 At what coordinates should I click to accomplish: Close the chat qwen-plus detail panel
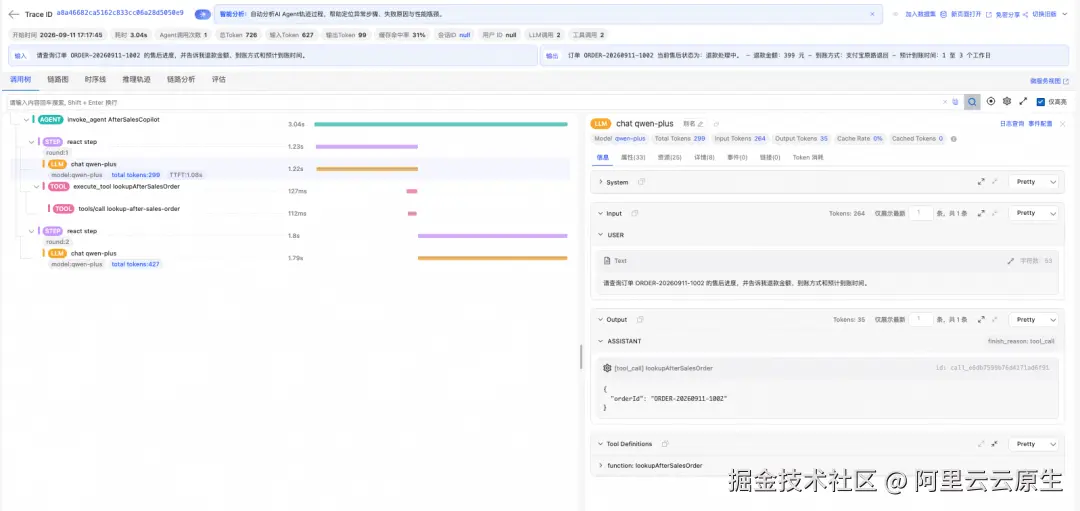tap(1063, 124)
